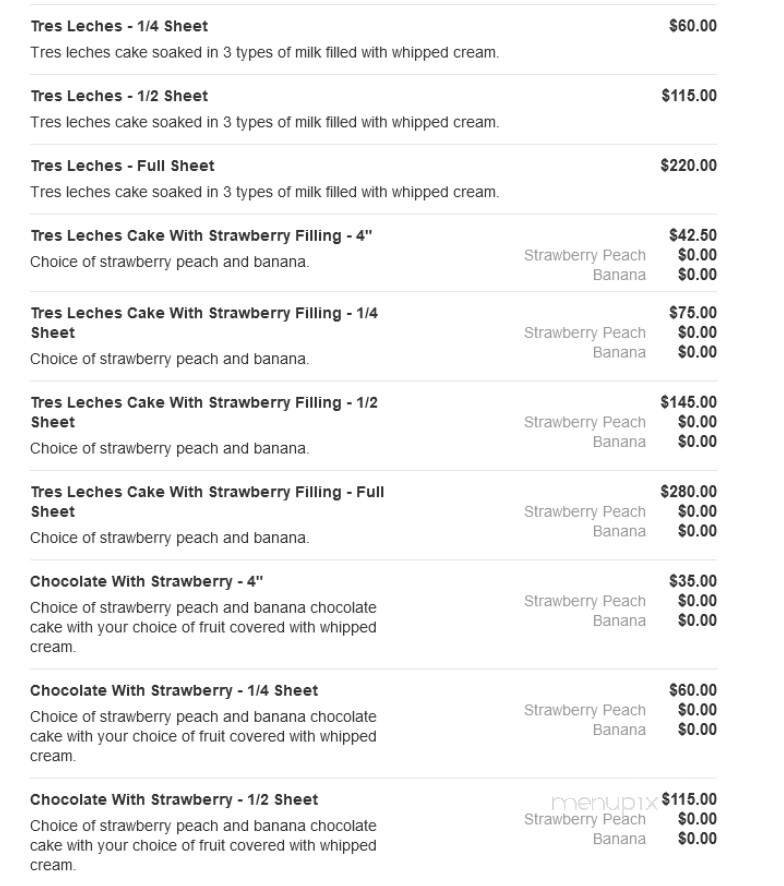Click the $280.00 price
784x886 pixels.
(x=688, y=492)
